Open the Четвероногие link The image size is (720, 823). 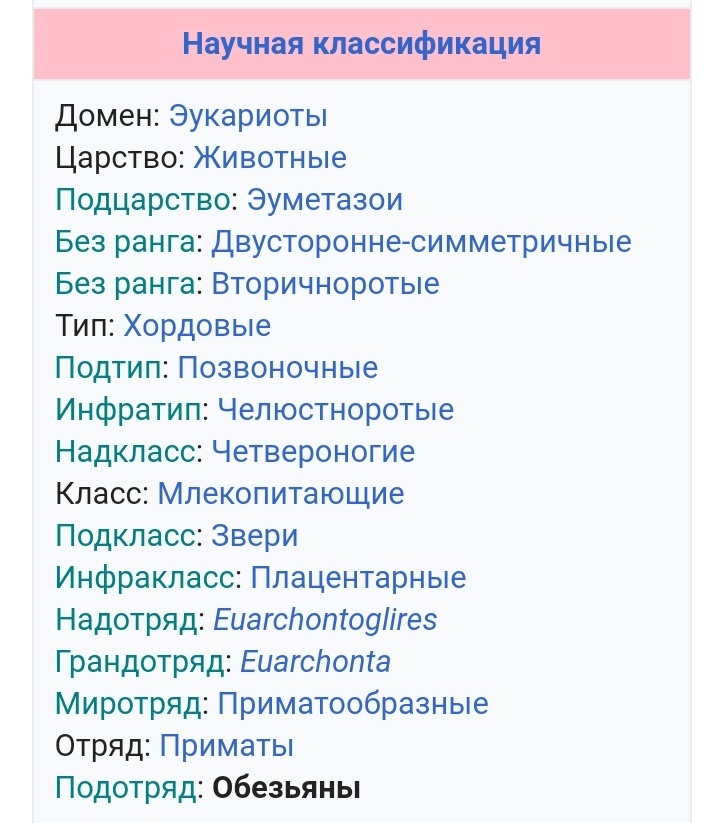coord(313,452)
